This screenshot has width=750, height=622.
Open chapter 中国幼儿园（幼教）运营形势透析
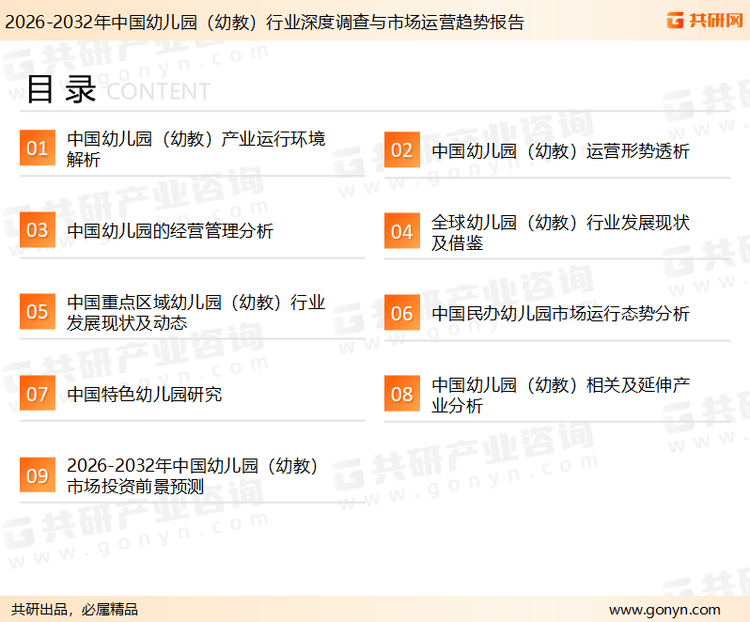tap(560, 151)
